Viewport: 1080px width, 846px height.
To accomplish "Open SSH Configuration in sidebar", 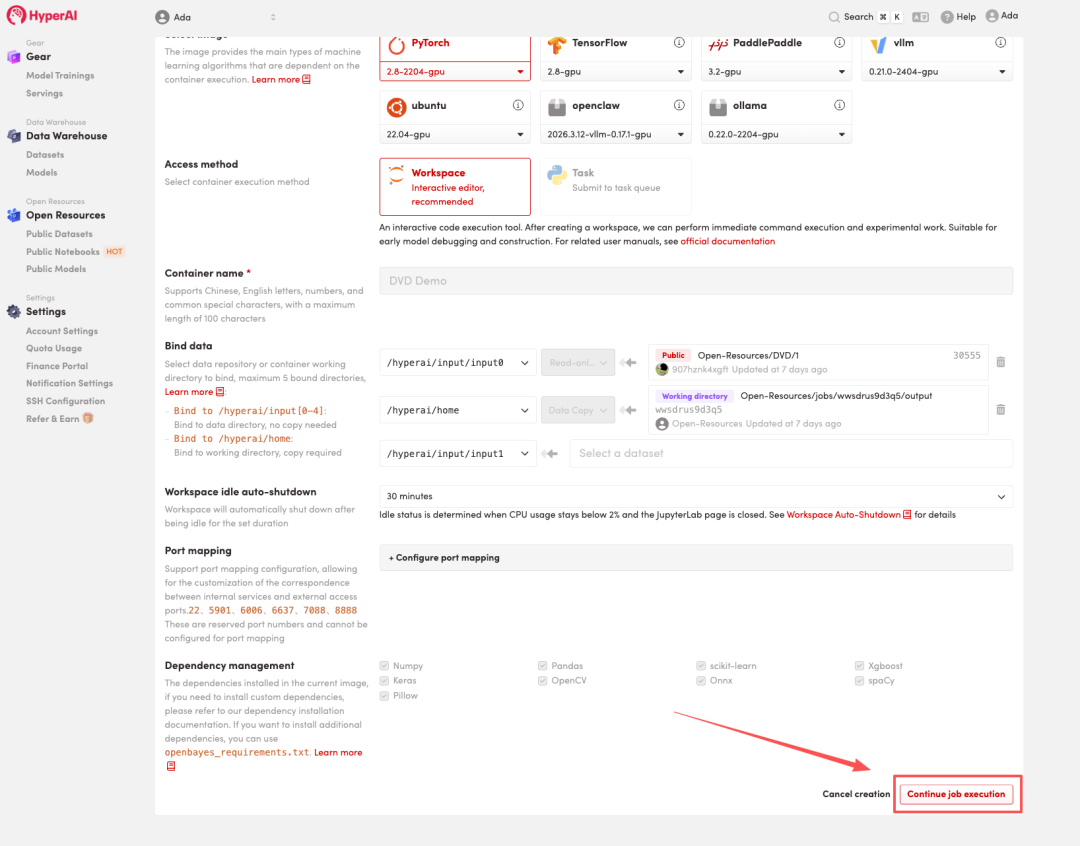I will 65,401.
